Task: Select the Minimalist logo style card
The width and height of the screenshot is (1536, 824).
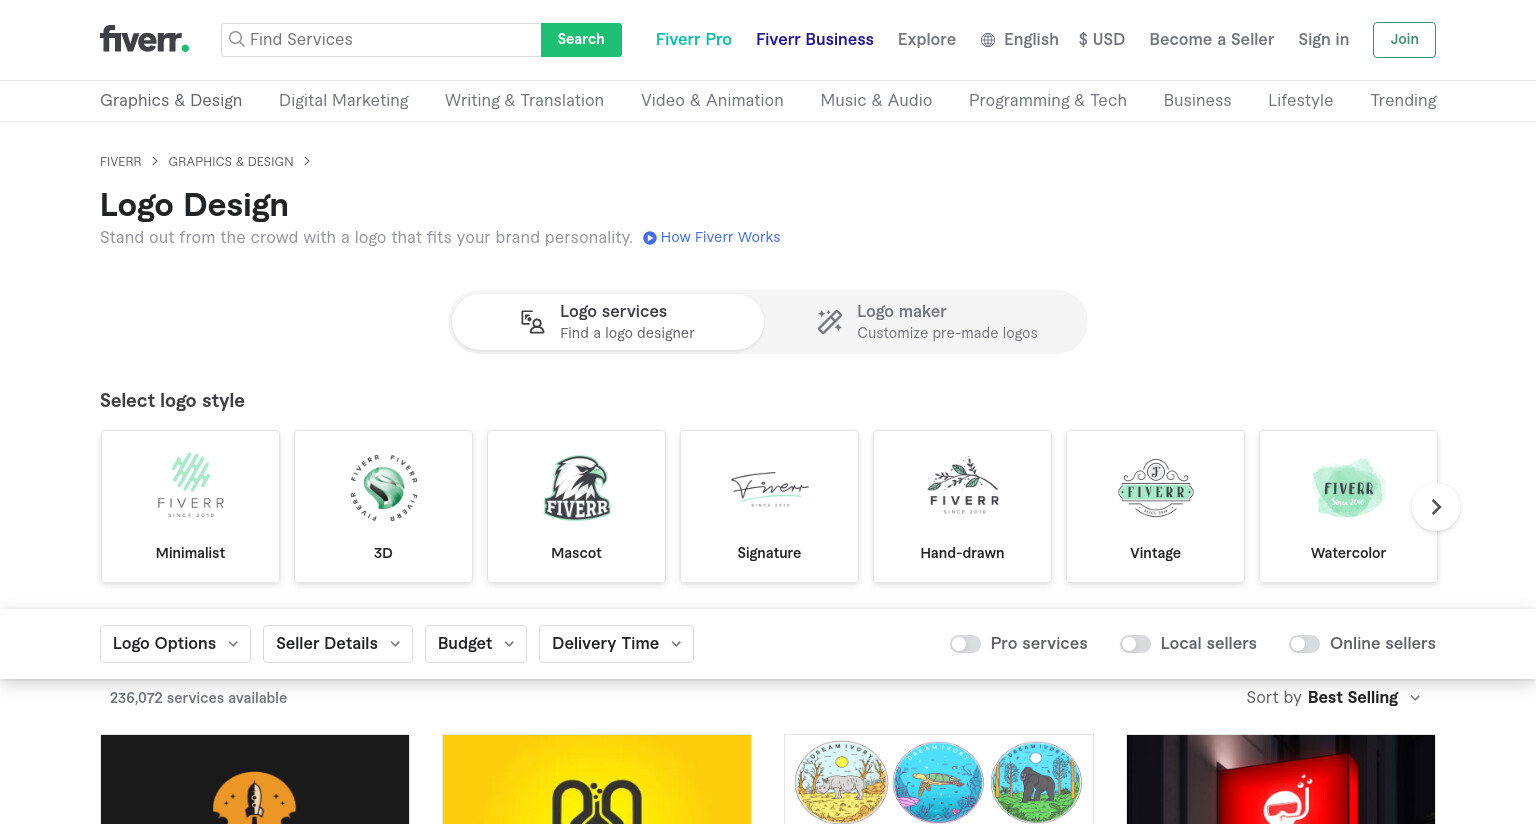Action: click(x=190, y=506)
